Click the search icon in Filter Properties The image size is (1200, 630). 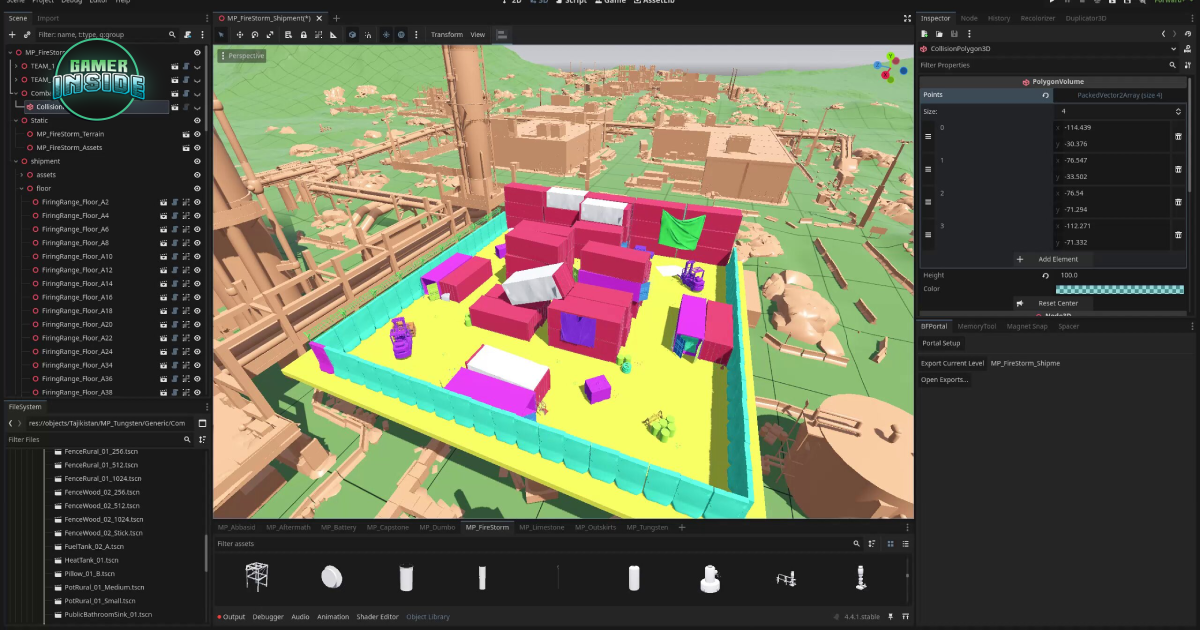pos(1173,65)
